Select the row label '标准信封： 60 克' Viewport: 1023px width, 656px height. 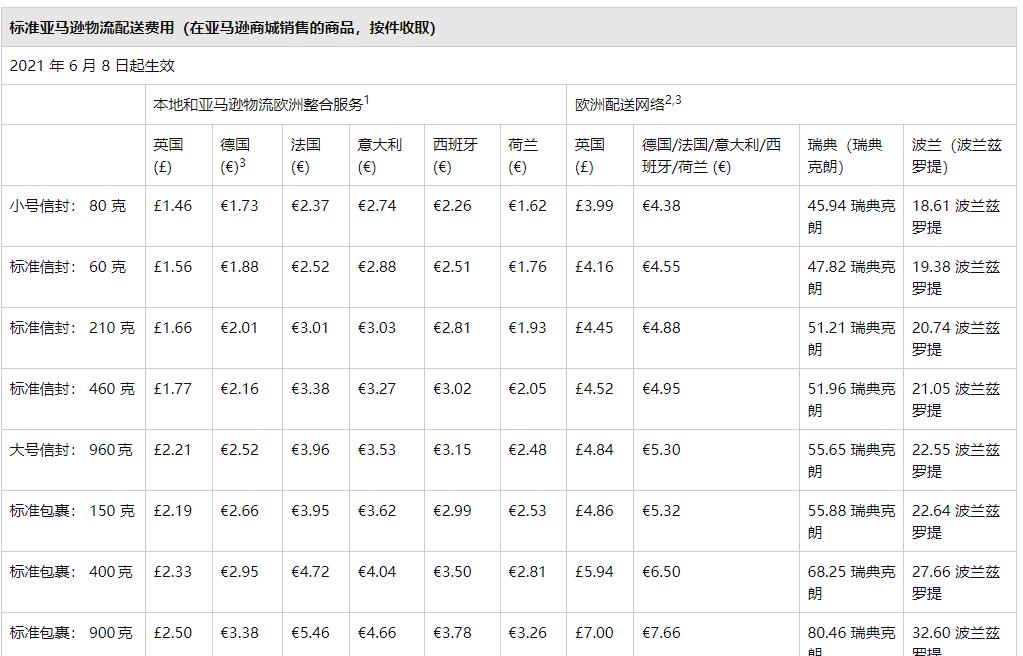coord(68,266)
